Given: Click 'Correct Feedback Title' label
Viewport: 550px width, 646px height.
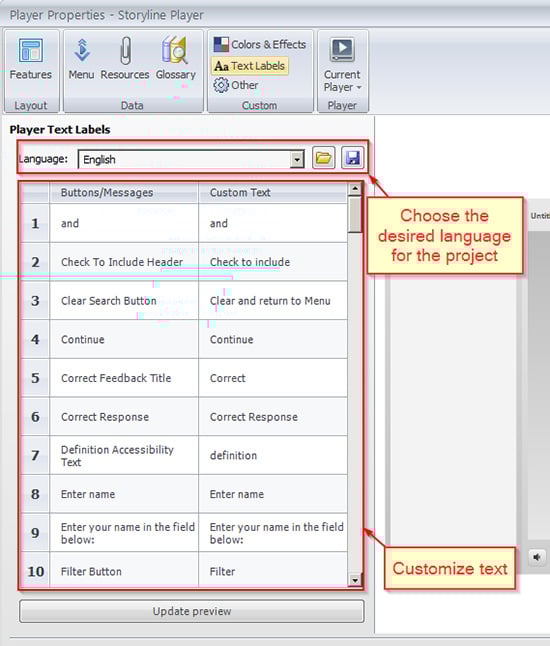Looking at the screenshot, I should [116, 378].
